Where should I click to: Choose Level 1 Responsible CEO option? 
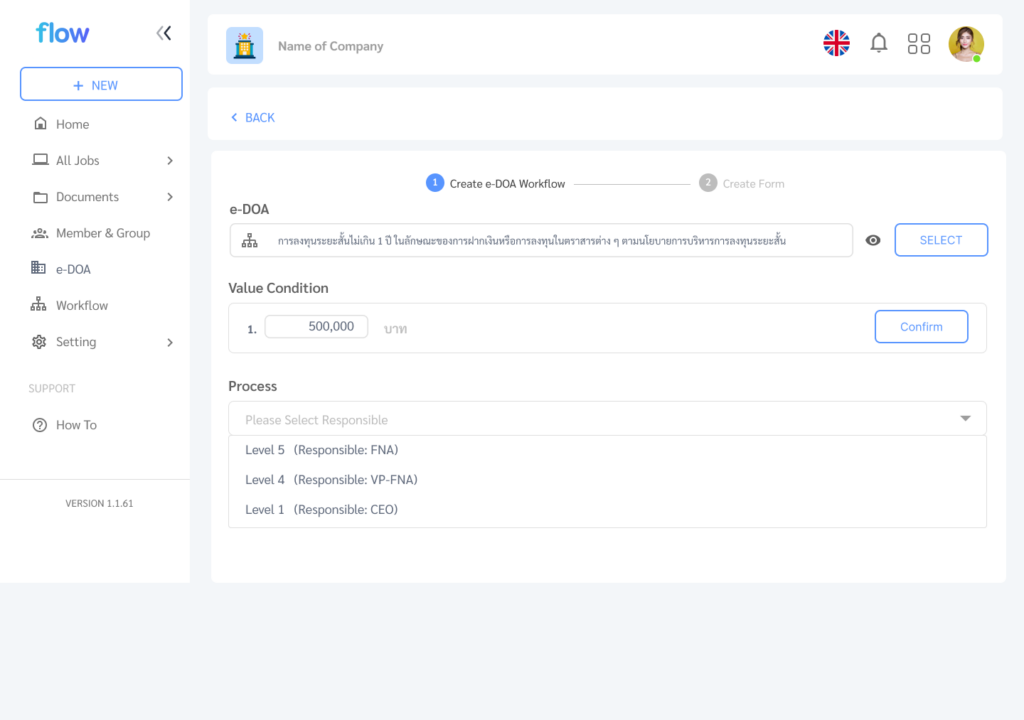click(x=607, y=510)
